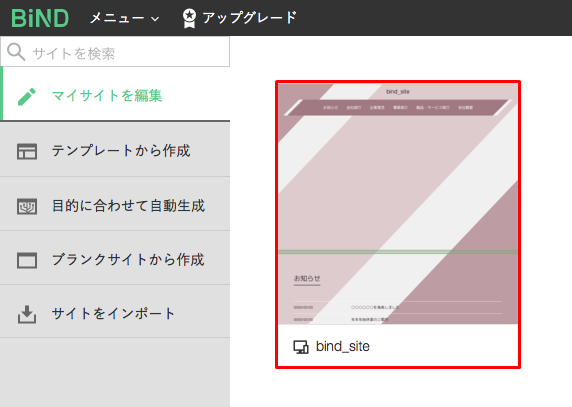Screen dimensions: 572x407
Task: Click the blank site window icon
Action: (27, 260)
